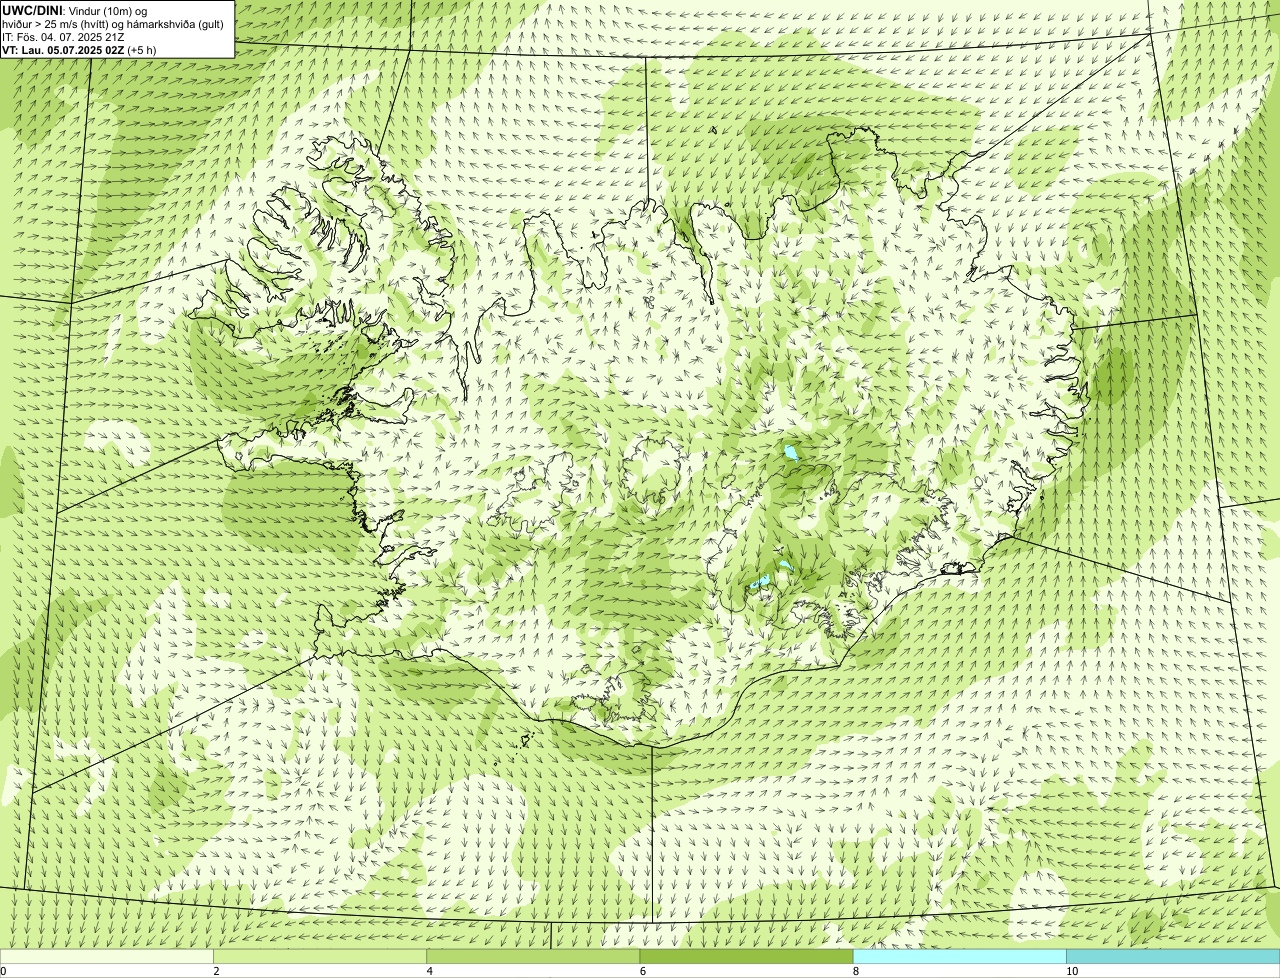Click the 'VT: Lau. 05.07.2025 02Z (+5 h)' line

(79, 49)
